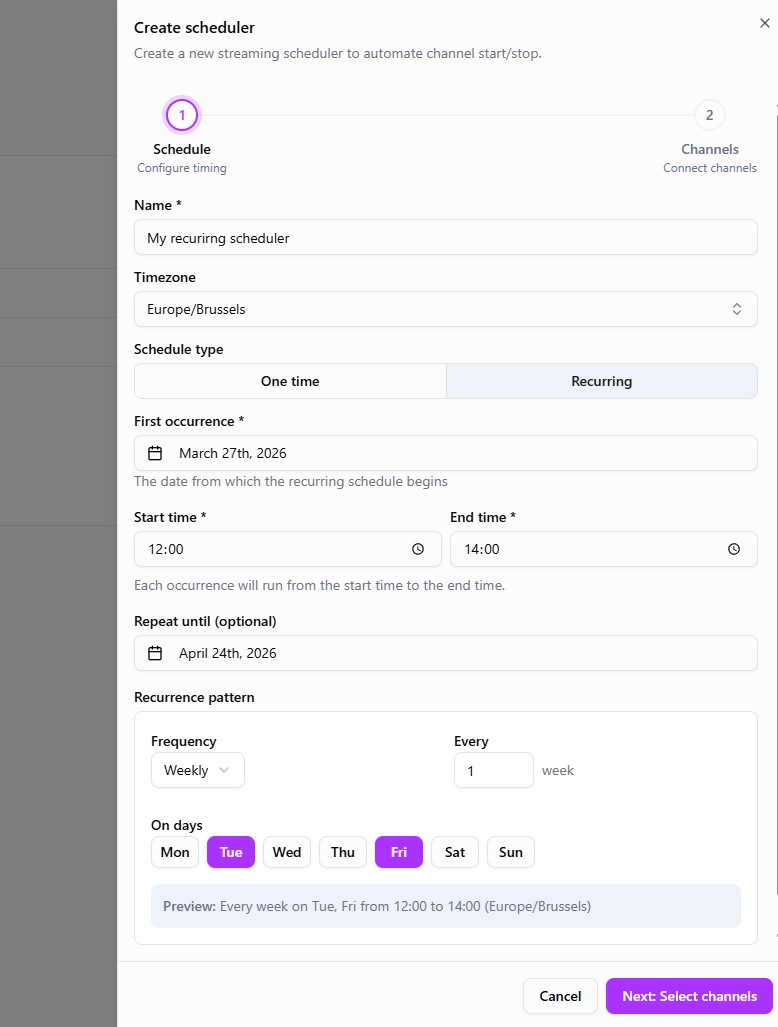This screenshot has width=778, height=1027.
Task: Click the Next: Select channels button
Action: [689, 996]
